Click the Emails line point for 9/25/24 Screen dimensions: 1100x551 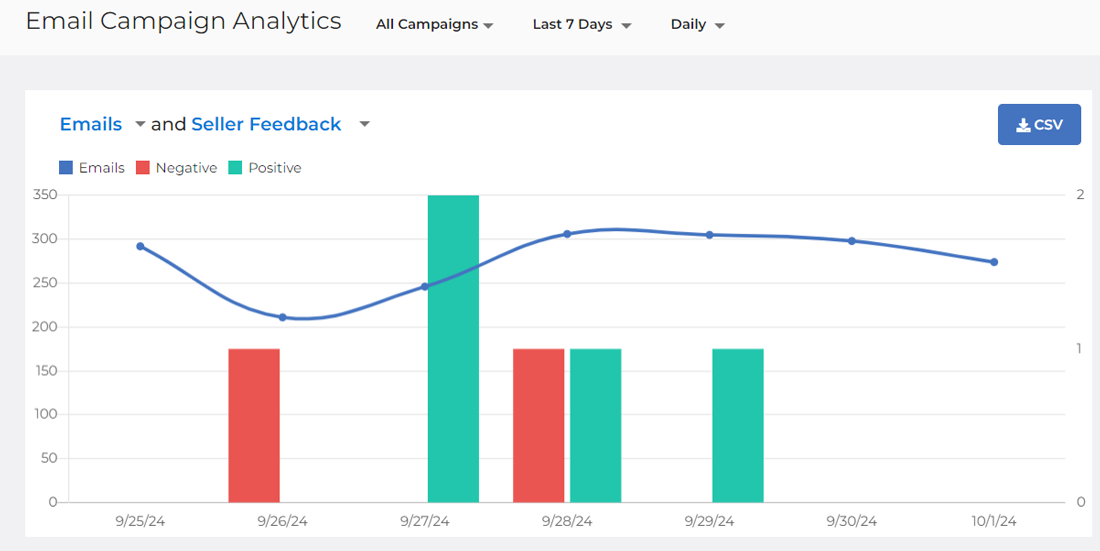click(140, 246)
